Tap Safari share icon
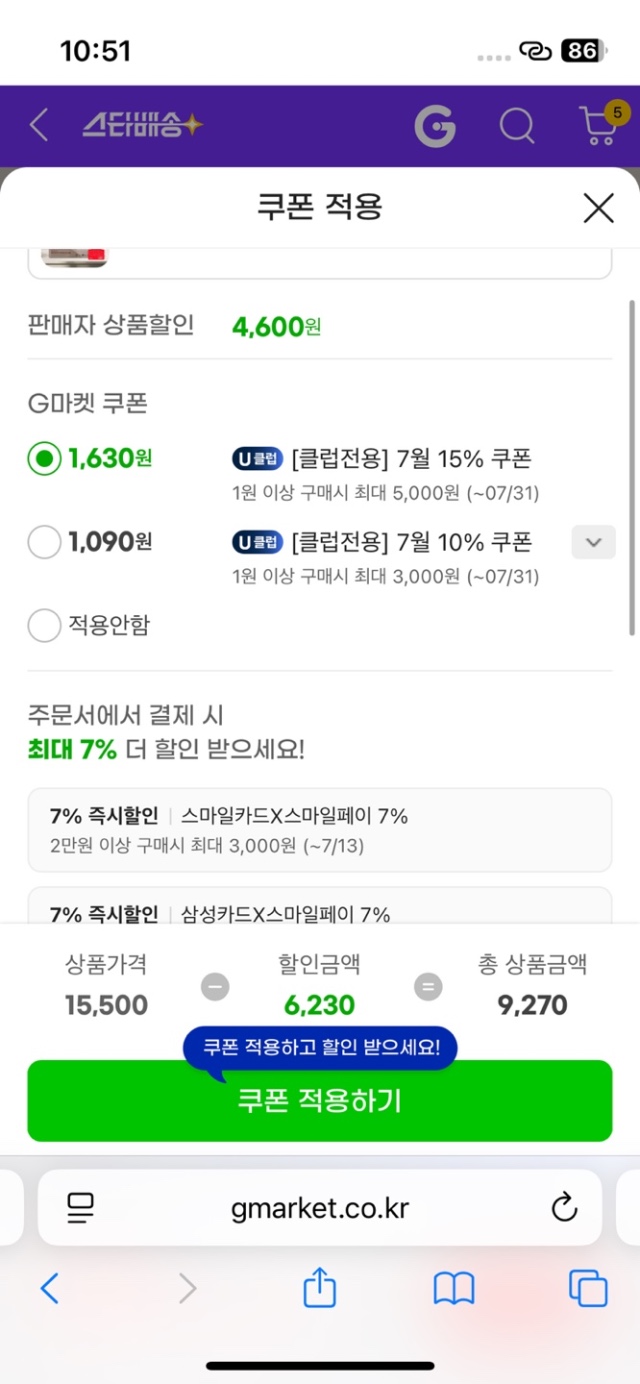Screen dimensions: 640x1384 [319, 1287]
